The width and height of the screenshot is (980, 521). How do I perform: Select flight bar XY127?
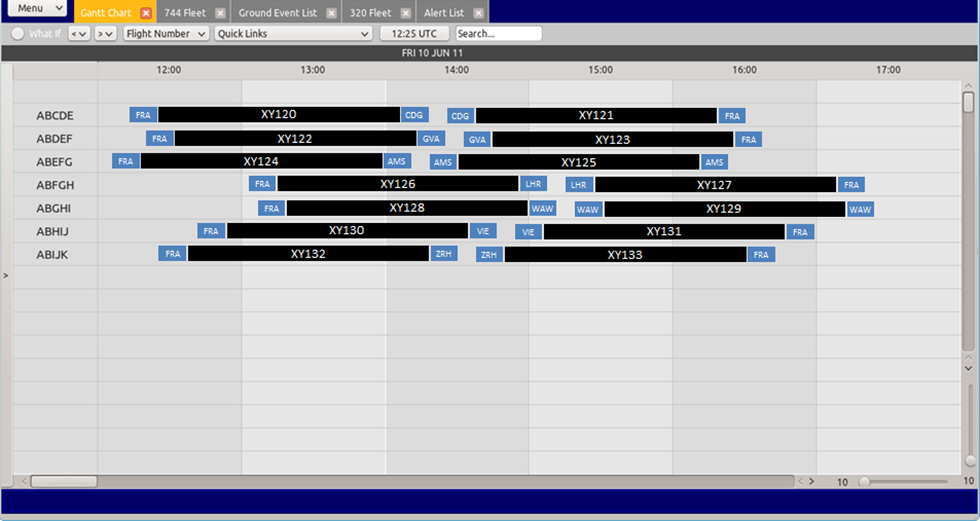pyautogui.click(x=714, y=185)
